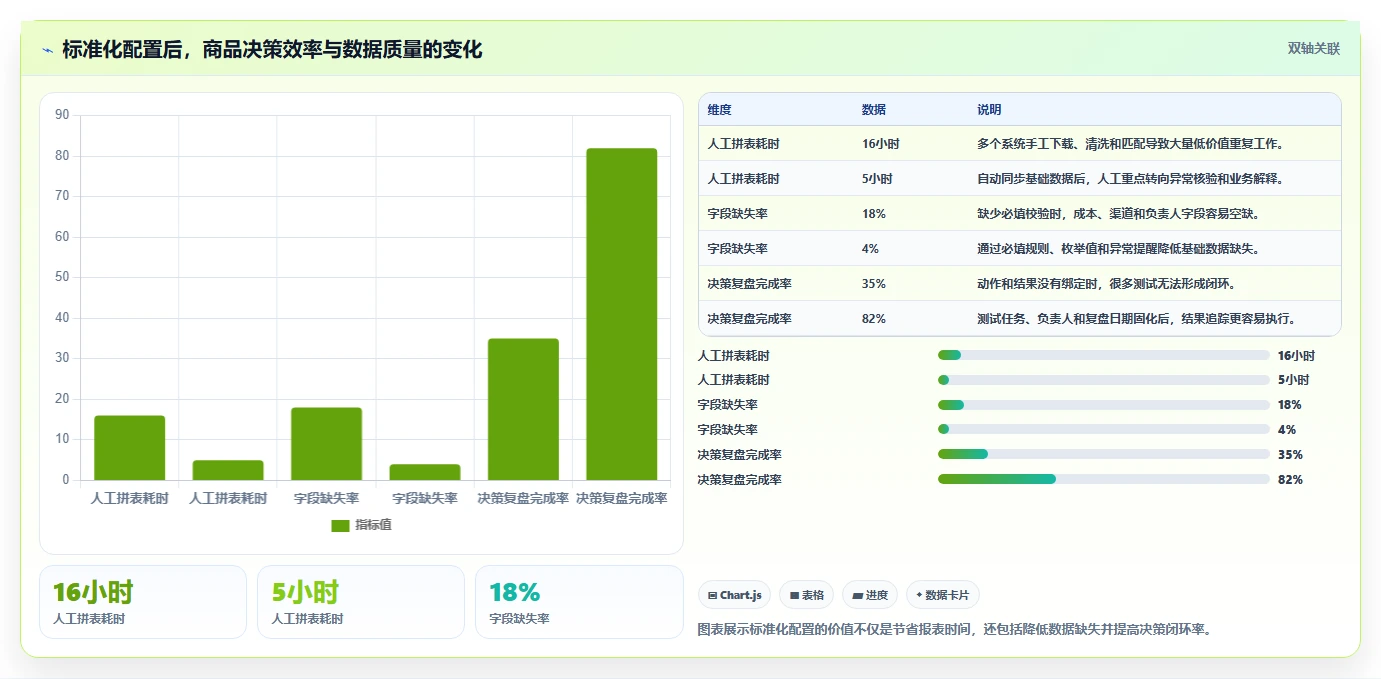This screenshot has height=679, width=1381.
Task: Click the chart bar with value 5
Action: 228,470
